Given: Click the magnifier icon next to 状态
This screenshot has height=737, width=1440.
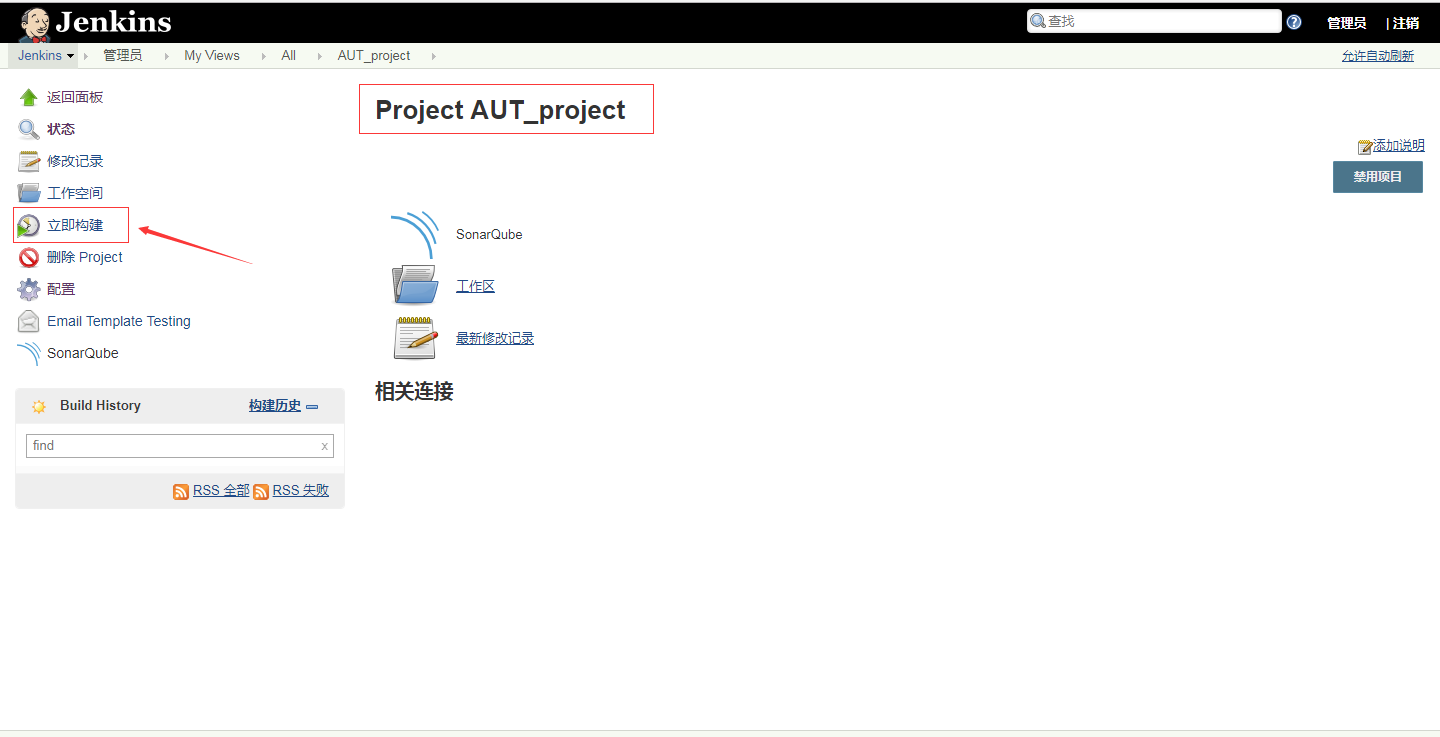Looking at the screenshot, I should tap(29, 129).
